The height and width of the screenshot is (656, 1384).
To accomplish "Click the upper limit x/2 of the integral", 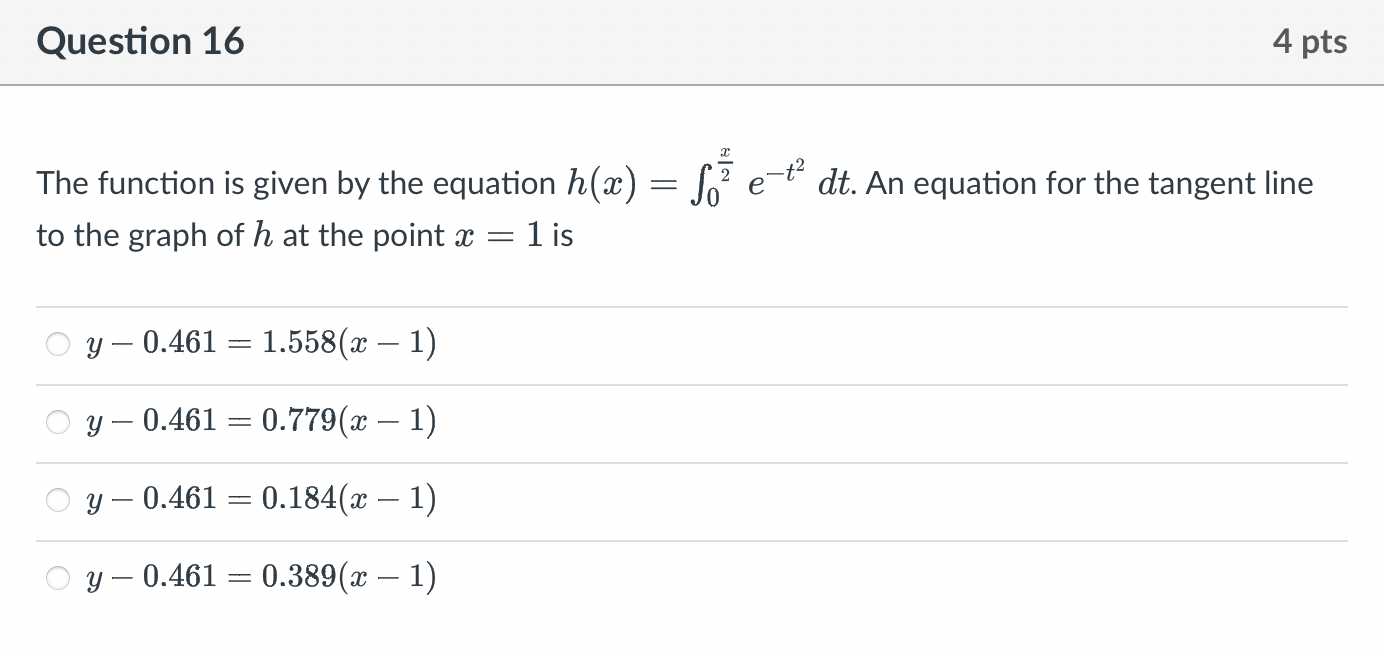I will click(724, 162).
